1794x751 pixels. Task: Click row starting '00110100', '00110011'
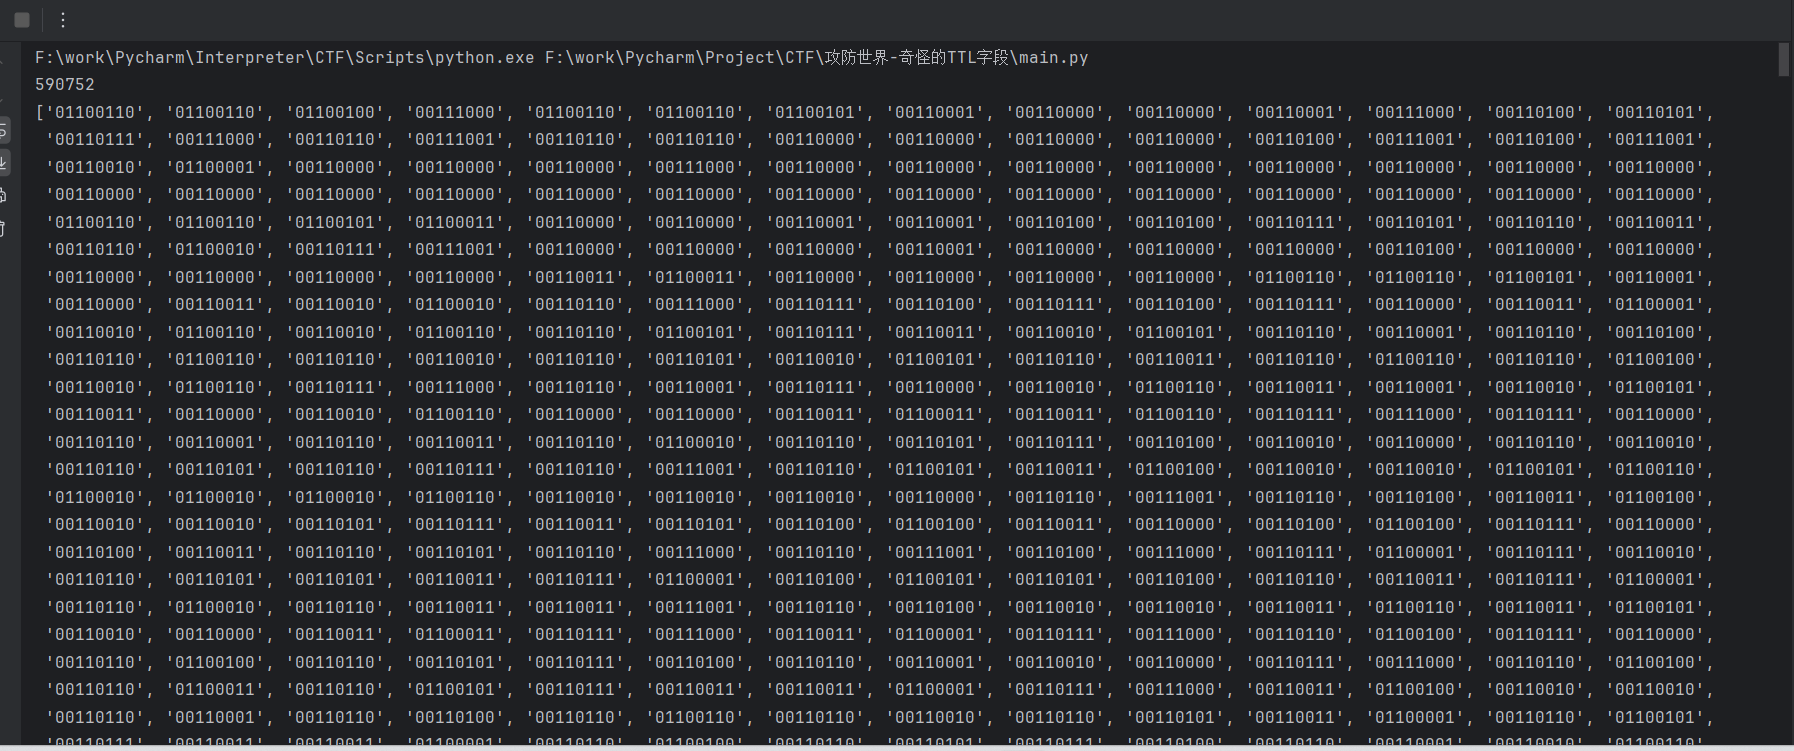[x=880, y=553]
